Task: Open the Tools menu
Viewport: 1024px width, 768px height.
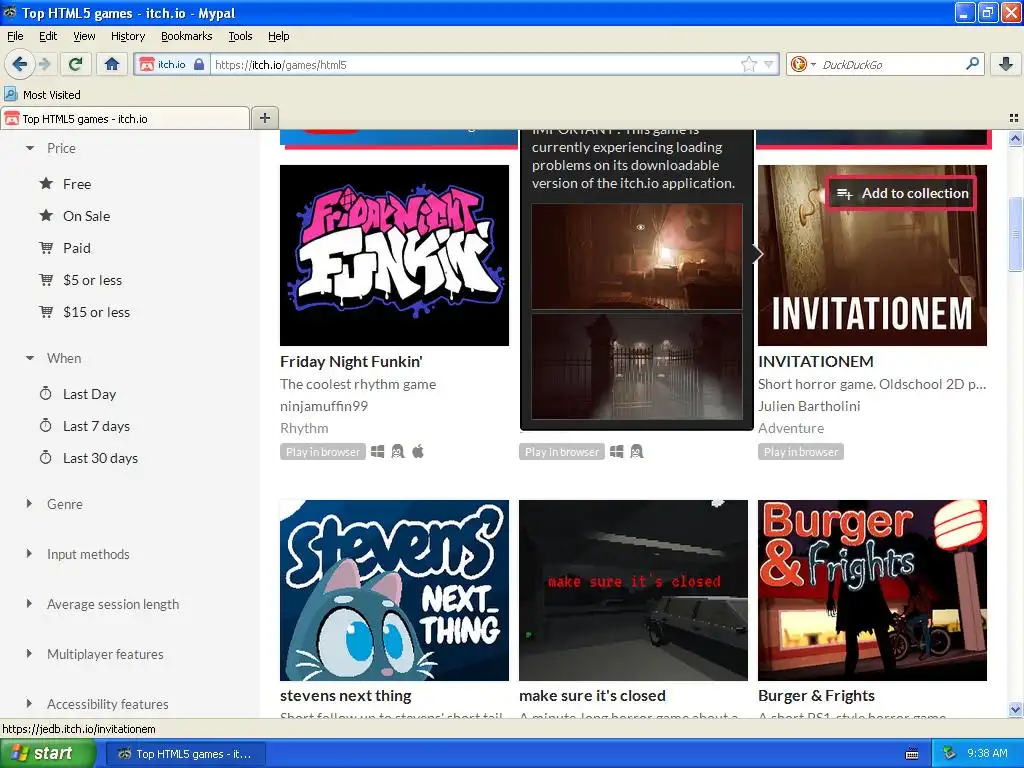Action: pos(240,36)
